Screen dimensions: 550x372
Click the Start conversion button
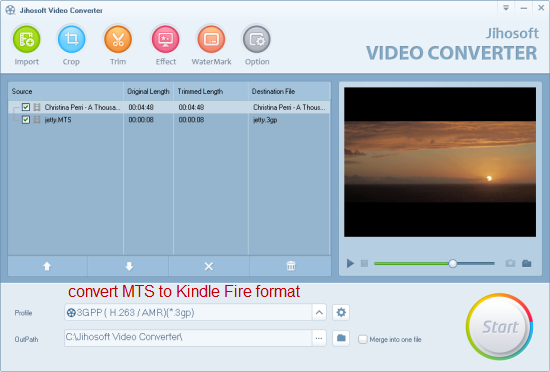pyautogui.click(x=499, y=327)
